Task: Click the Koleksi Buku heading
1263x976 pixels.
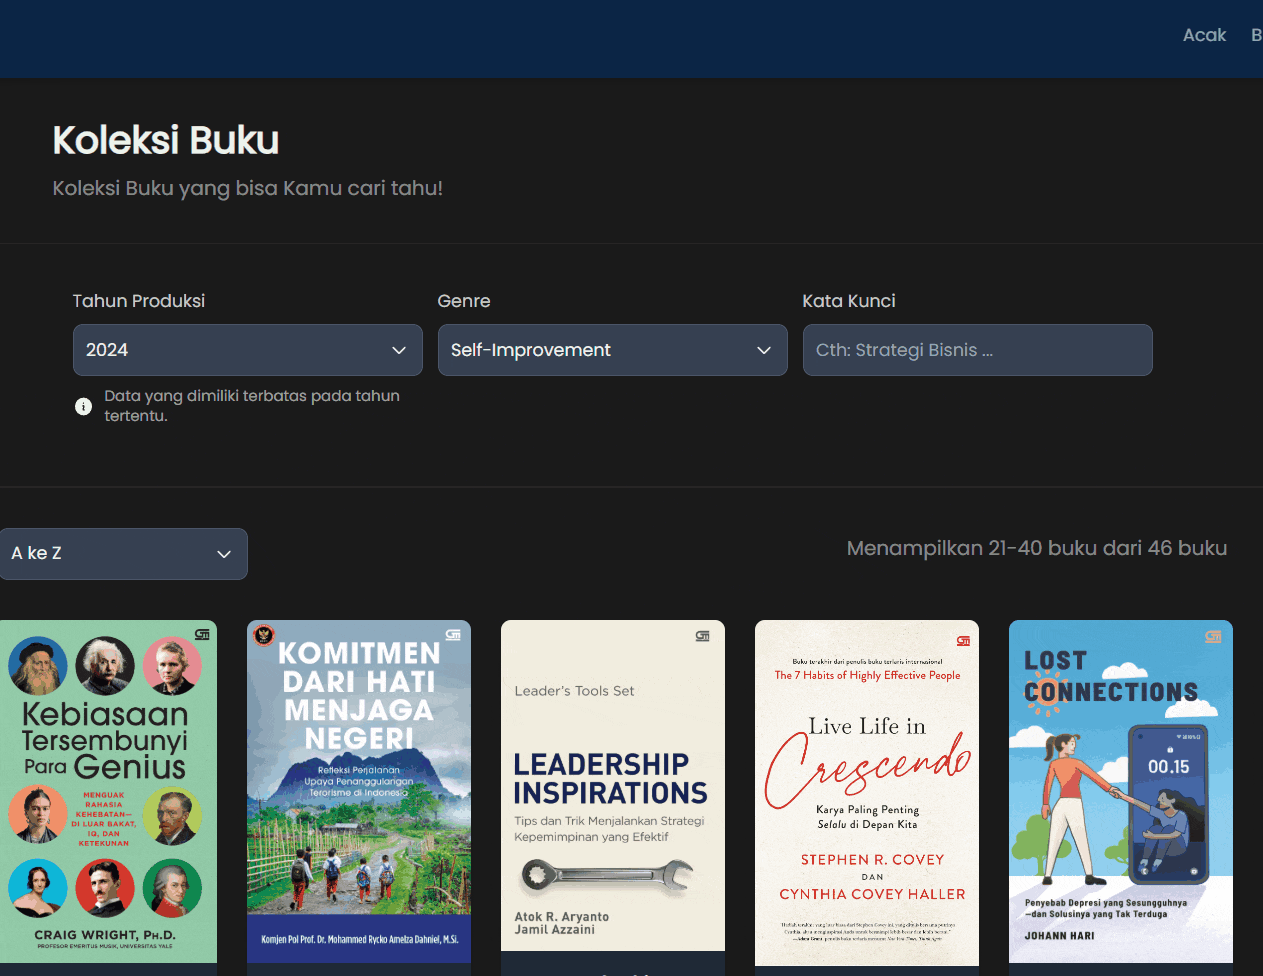Action: click(166, 140)
